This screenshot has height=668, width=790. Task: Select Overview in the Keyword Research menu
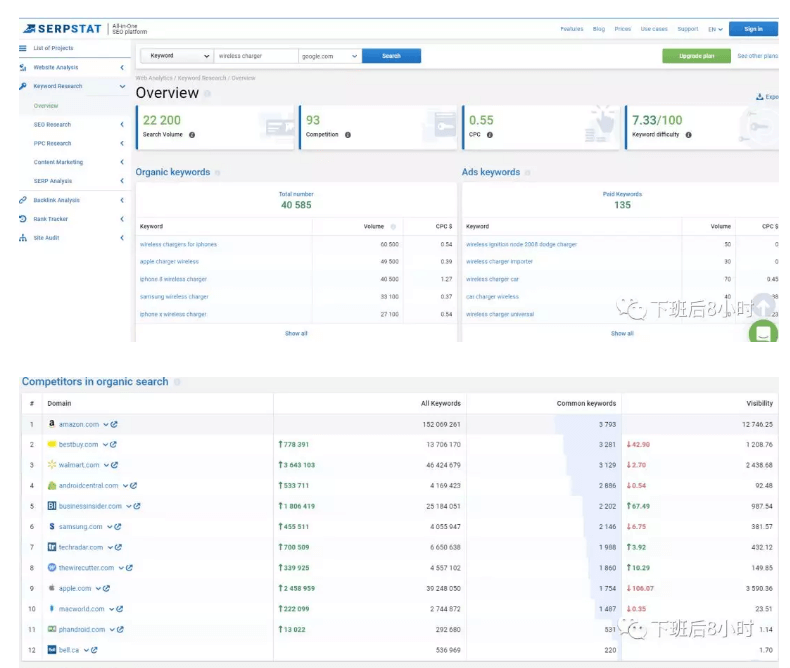pyautogui.click(x=46, y=105)
